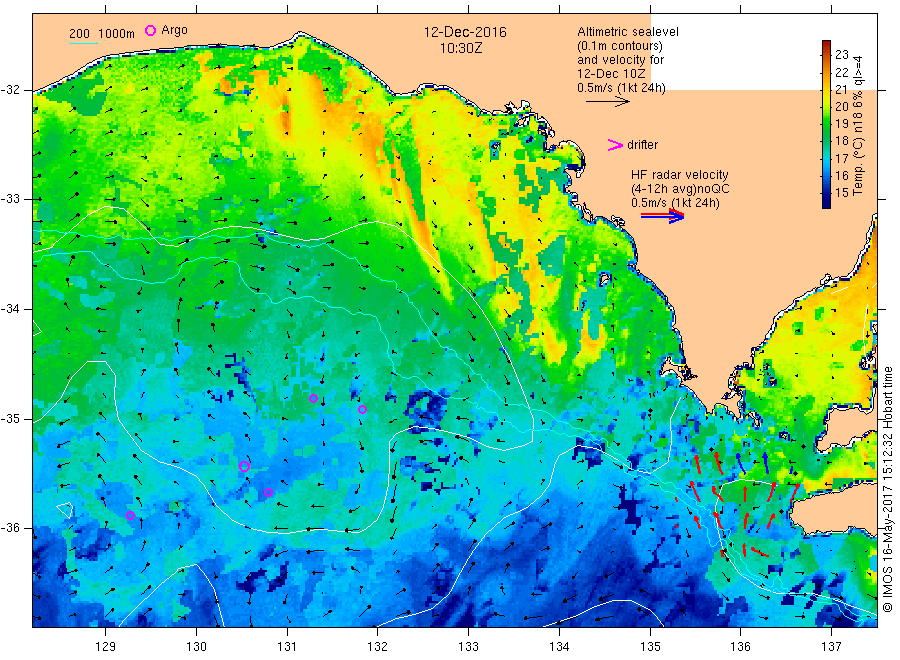Click the red and blue HF radar scale arrow

[x=662, y=216]
